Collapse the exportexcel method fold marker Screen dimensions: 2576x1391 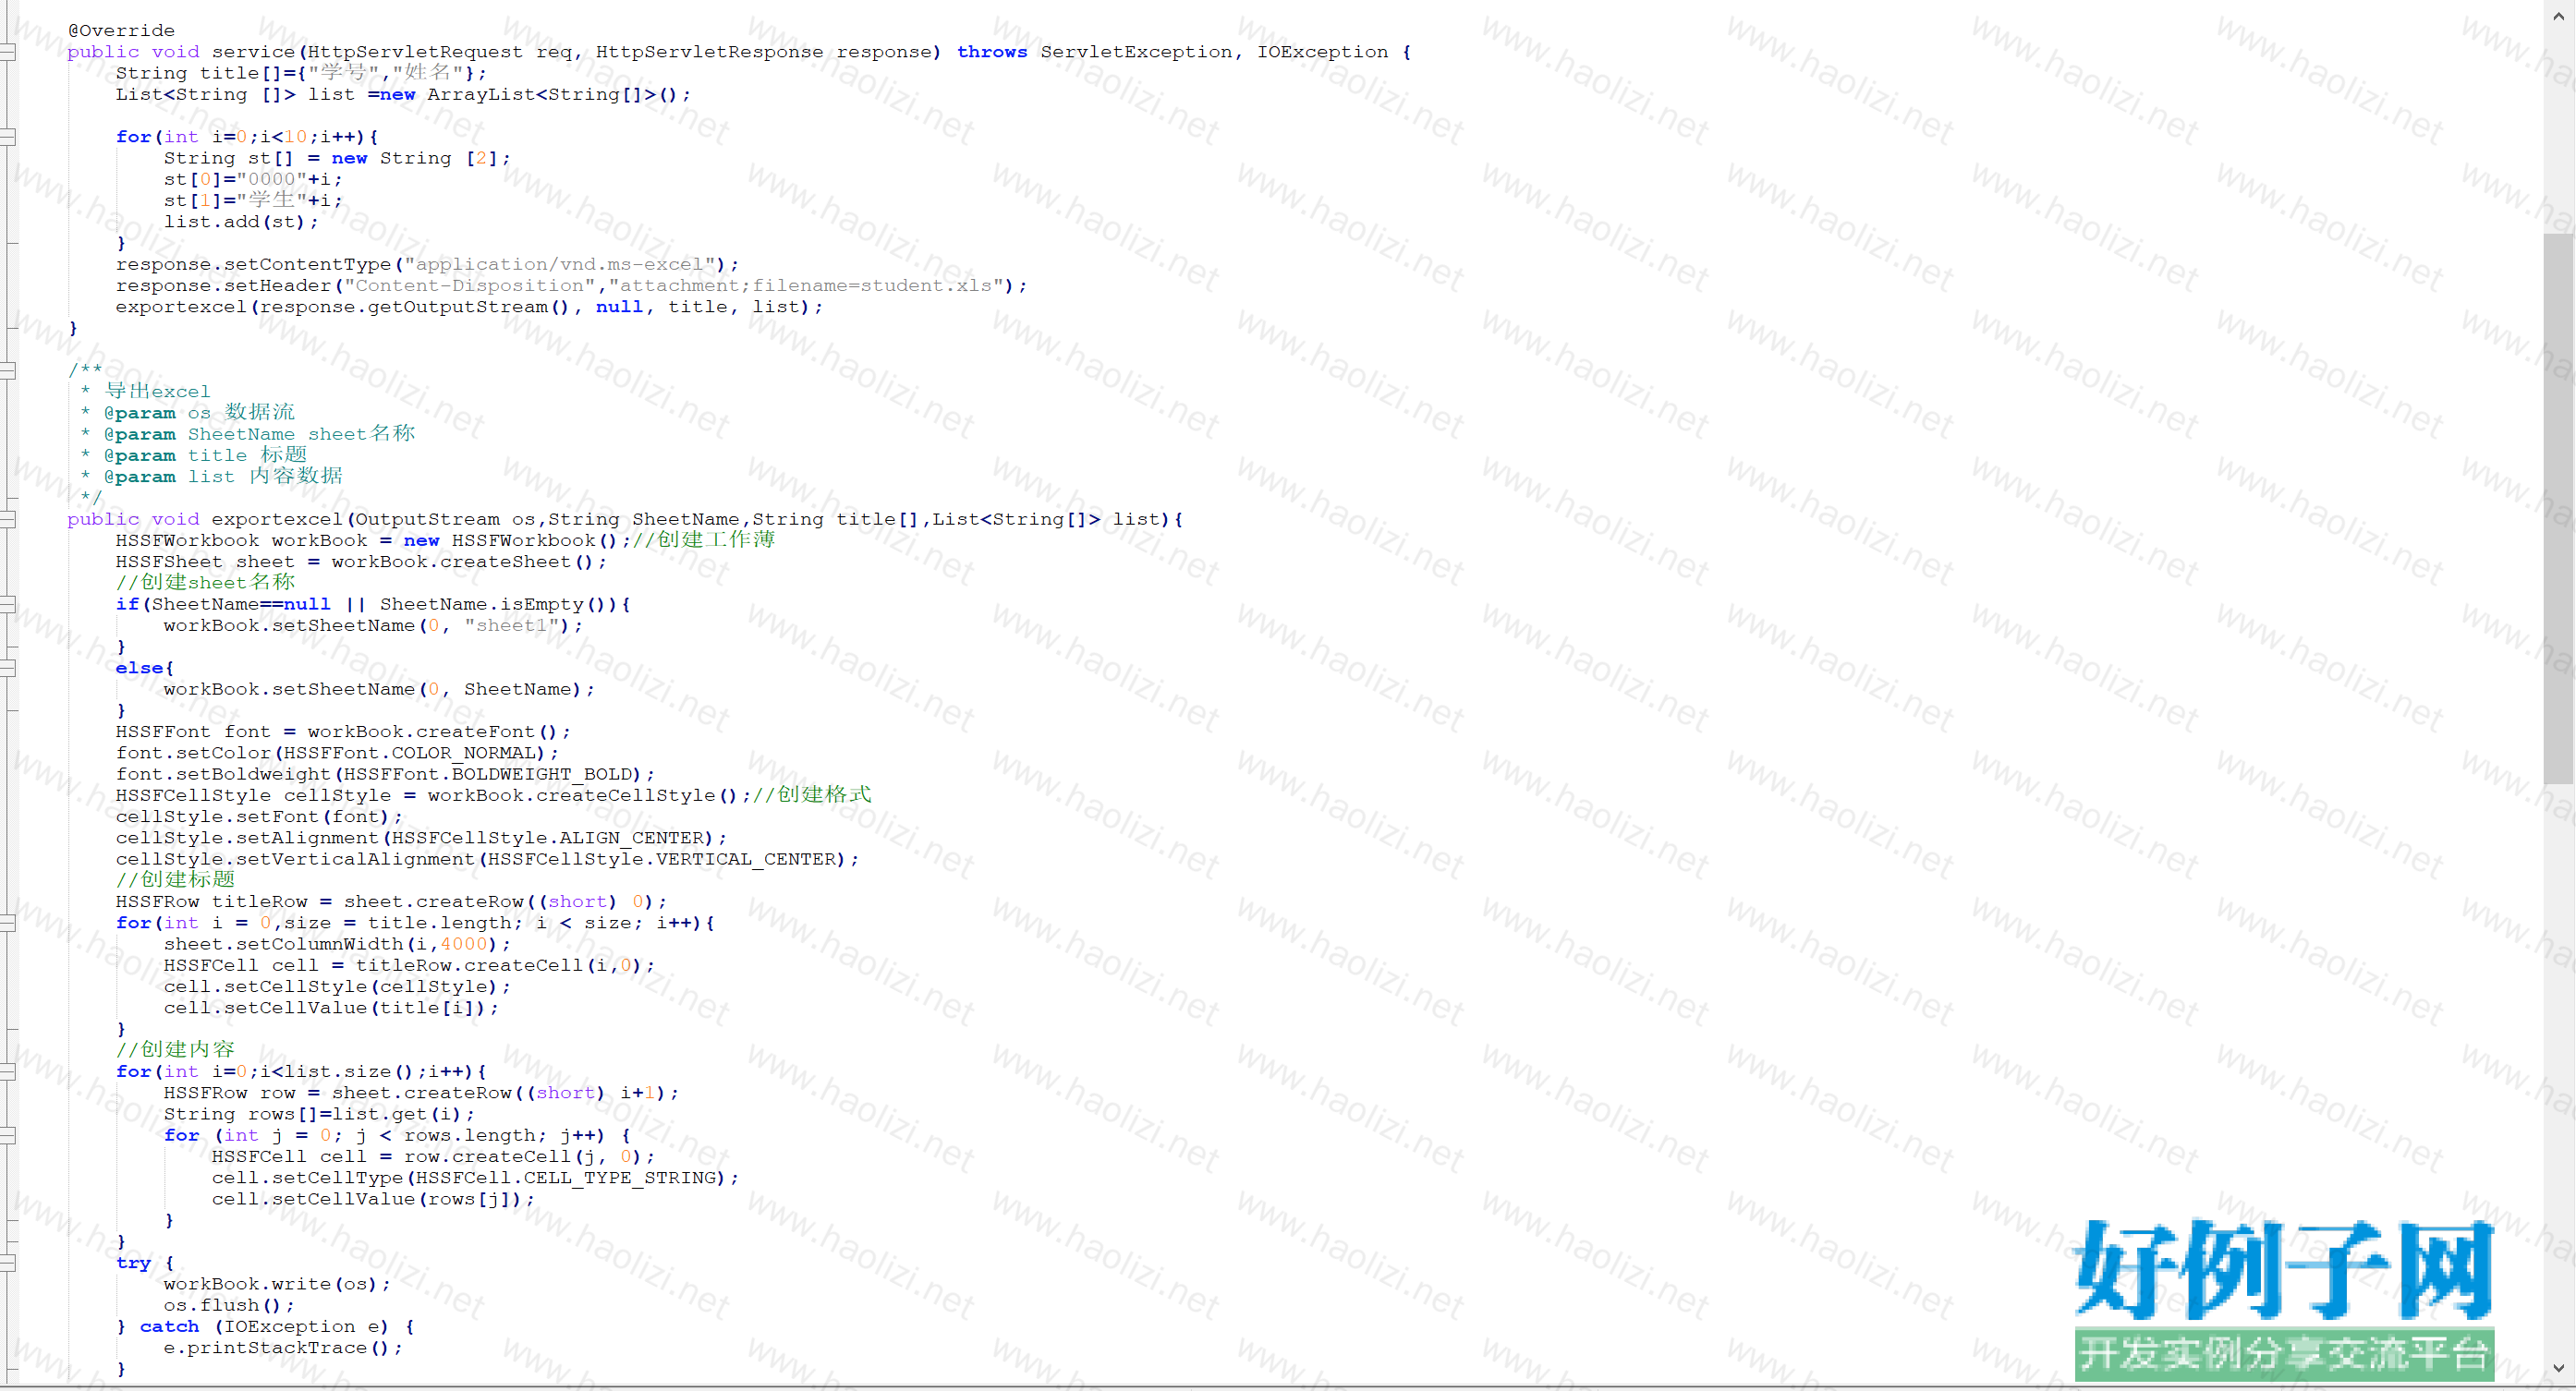[x=8, y=519]
